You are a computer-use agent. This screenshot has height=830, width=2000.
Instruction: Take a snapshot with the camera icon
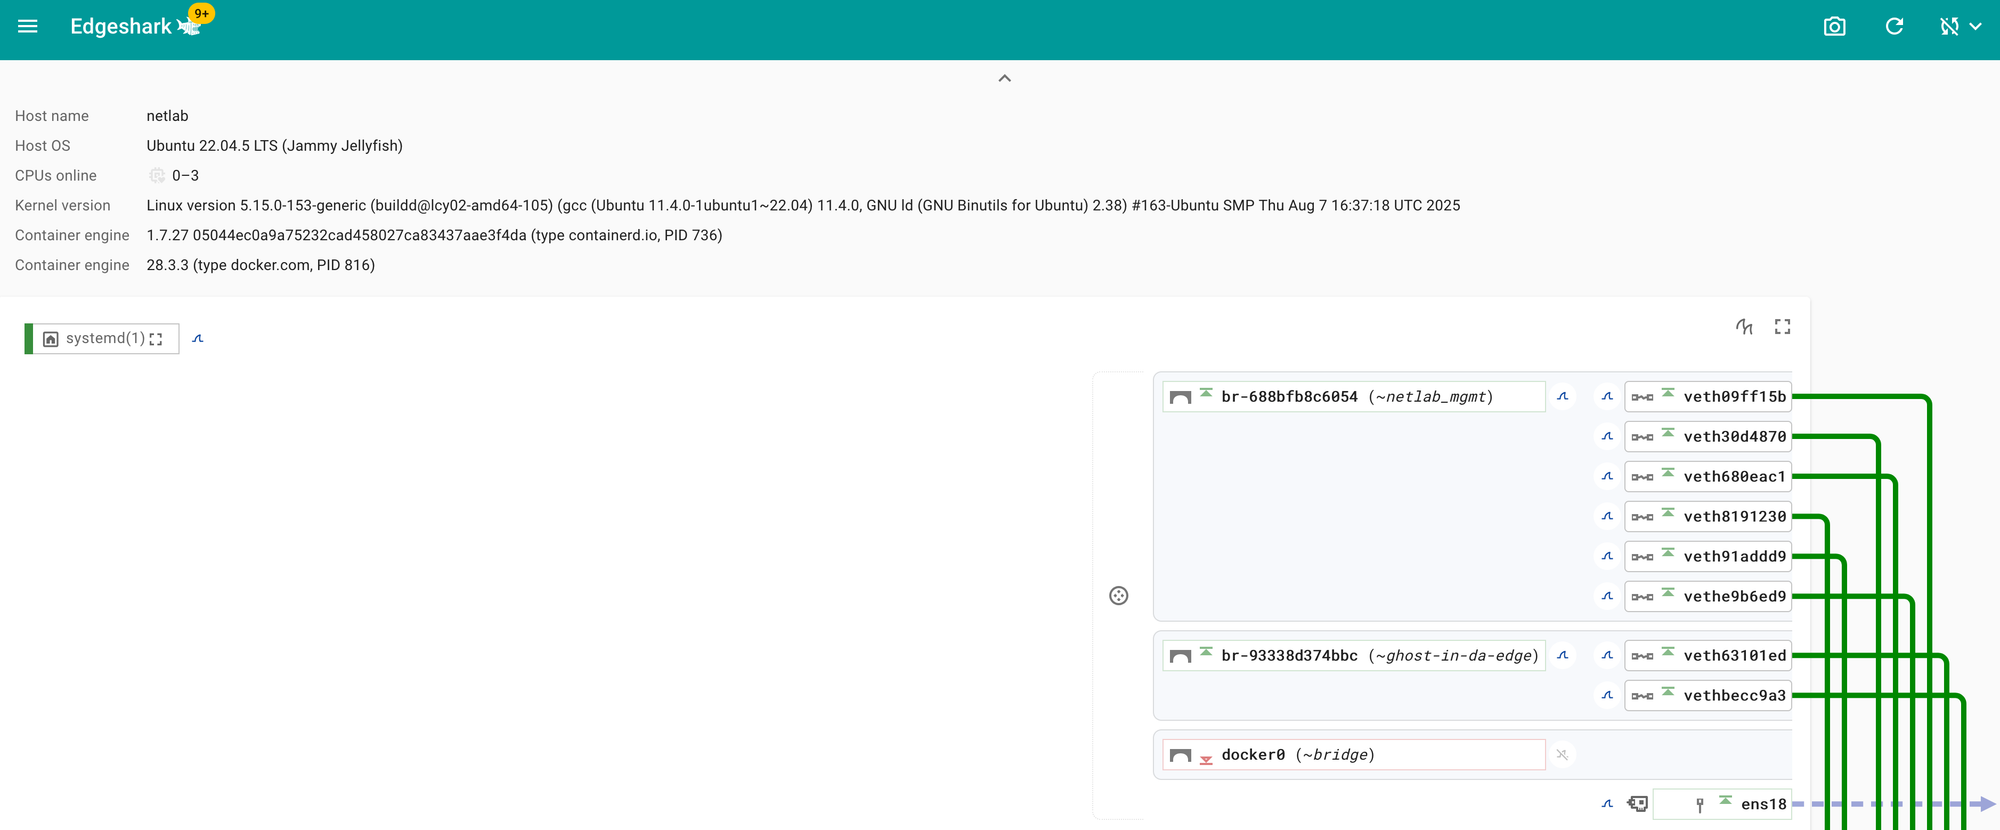(x=1834, y=27)
